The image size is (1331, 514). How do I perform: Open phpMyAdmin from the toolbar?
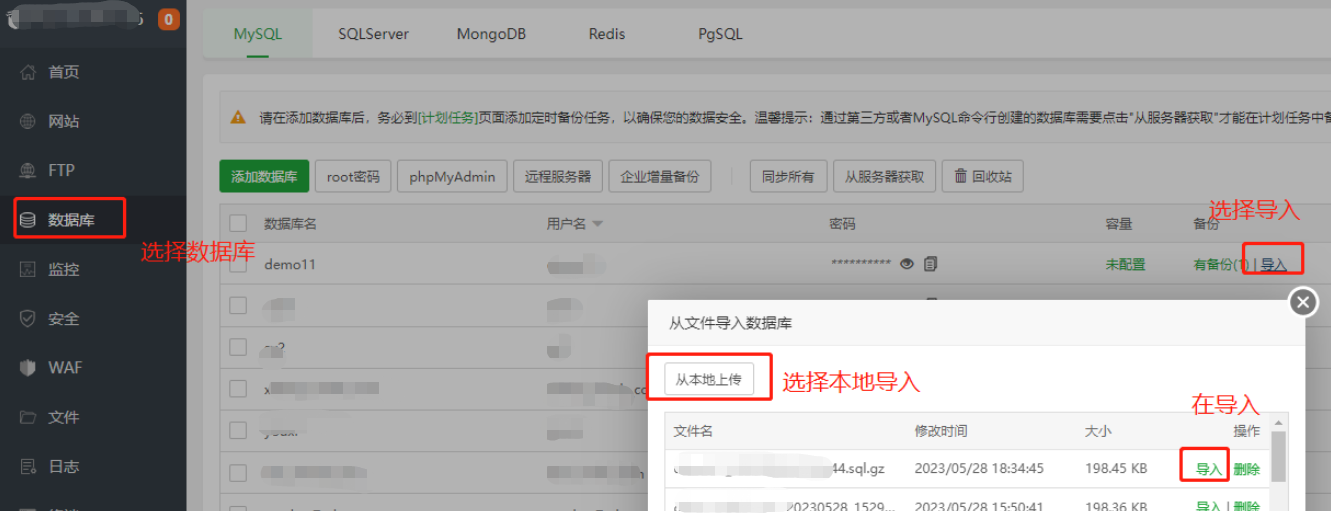(452, 176)
